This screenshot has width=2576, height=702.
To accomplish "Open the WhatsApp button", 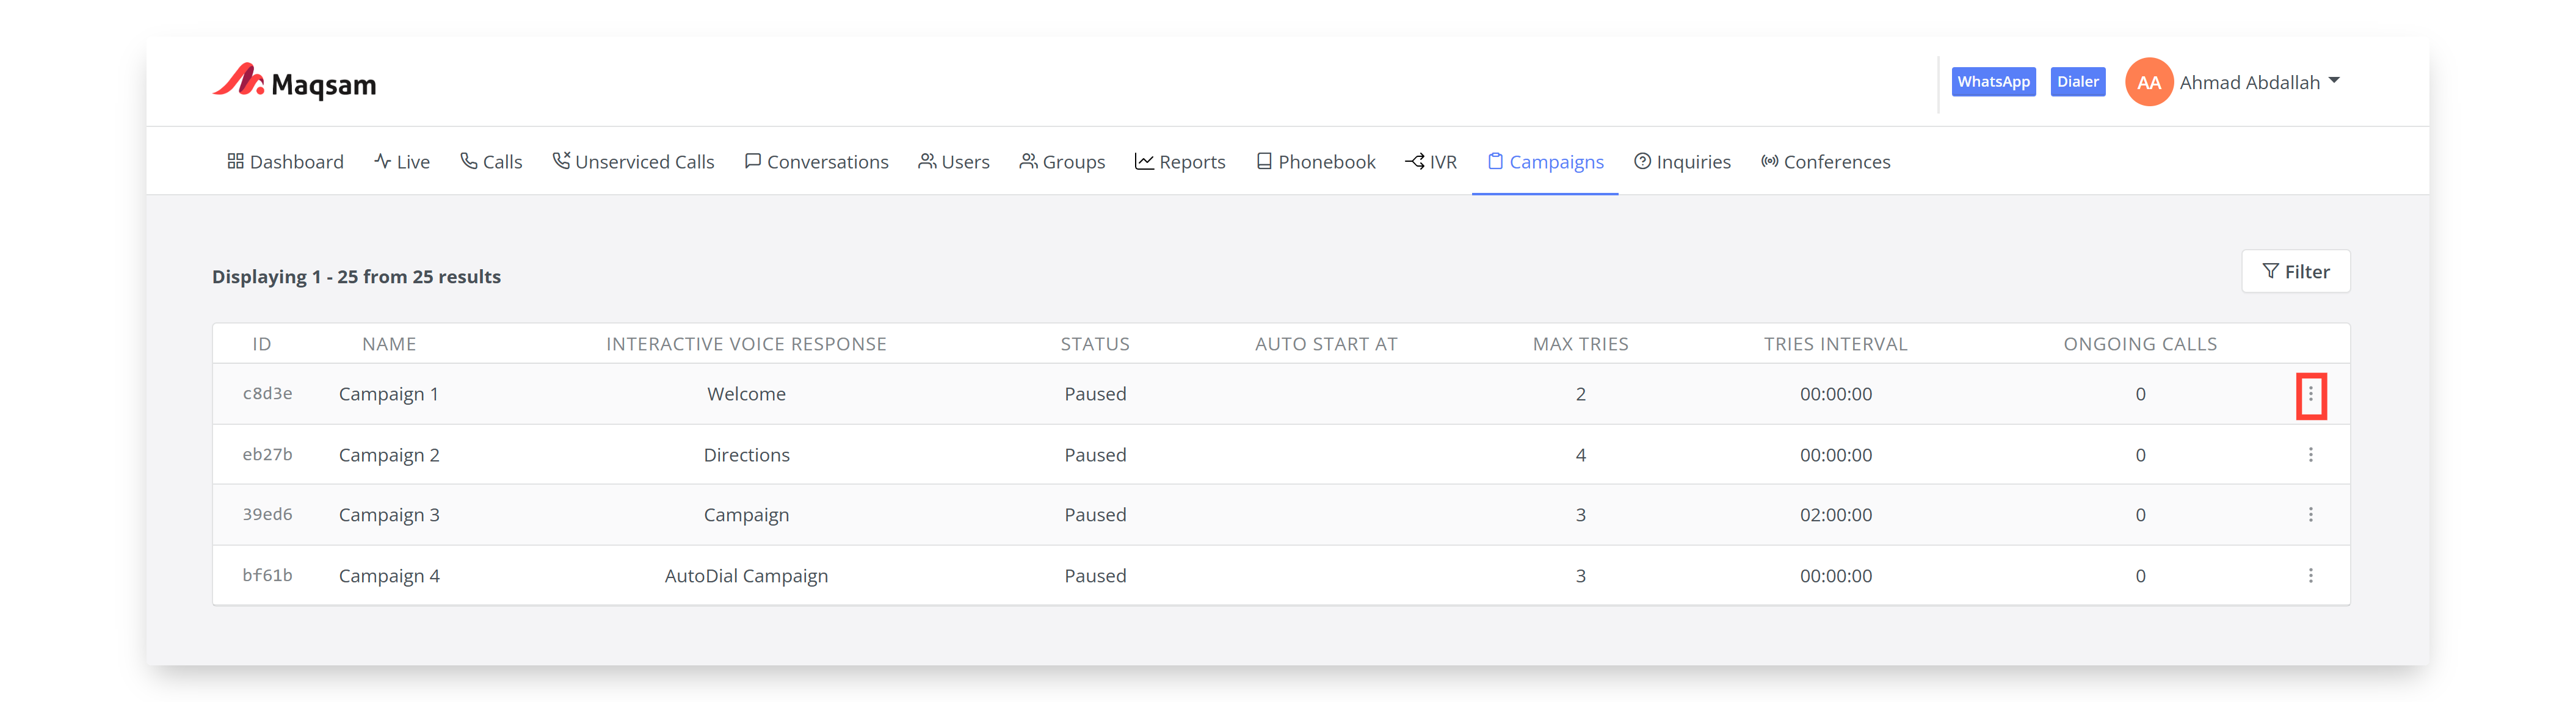I will coord(1993,82).
